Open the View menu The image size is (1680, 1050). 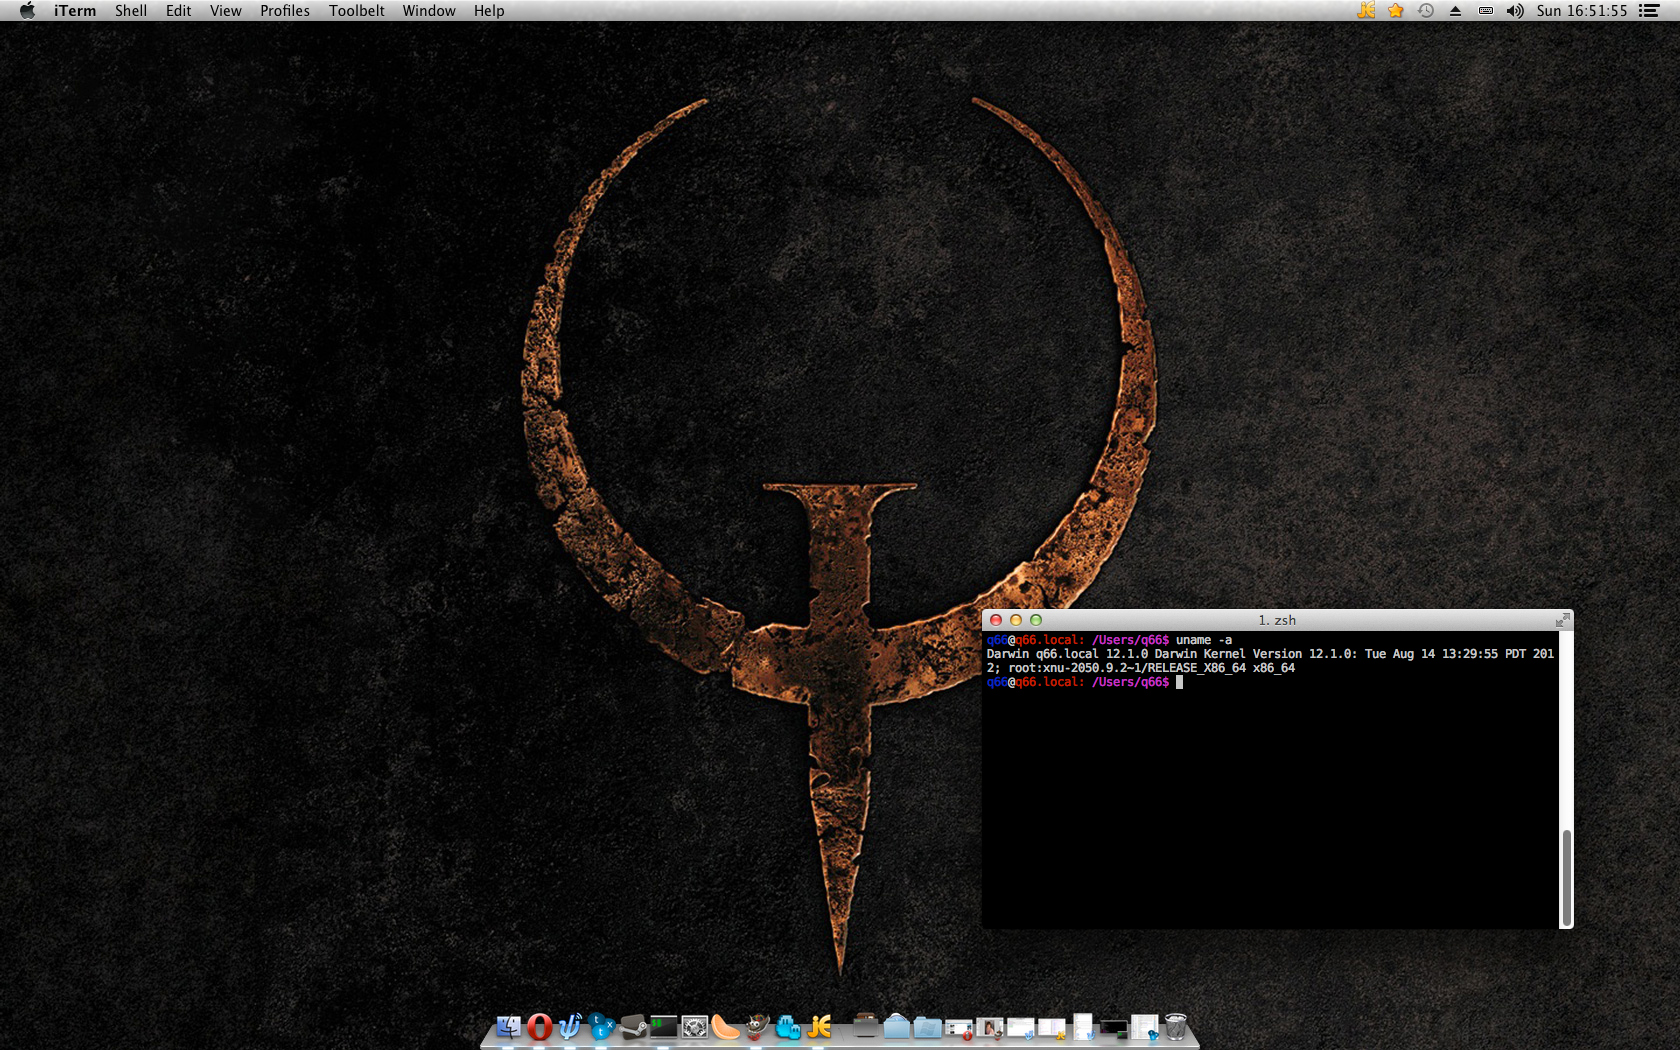pyautogui.click(x=226, y=10)
